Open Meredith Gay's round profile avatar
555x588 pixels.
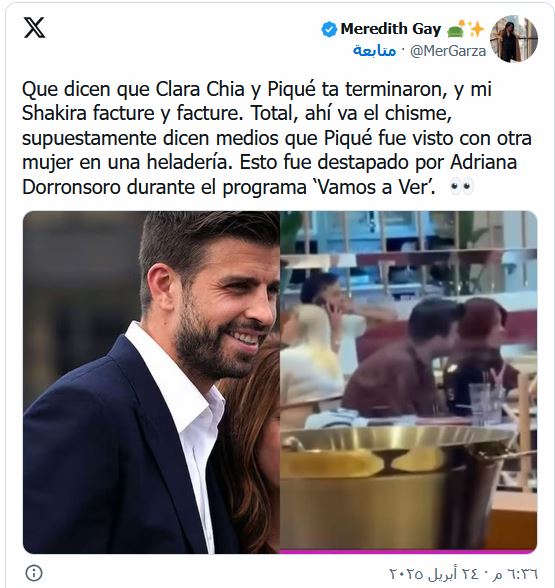point(514,39)
